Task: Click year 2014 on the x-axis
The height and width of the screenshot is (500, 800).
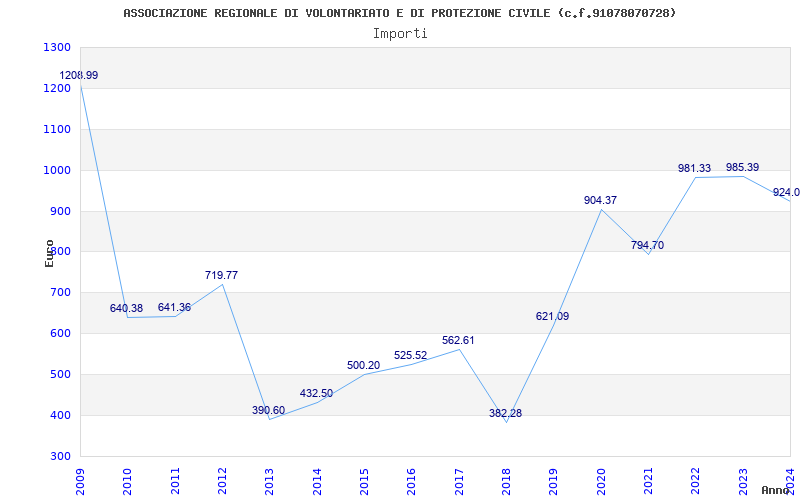Action: point(317,482)
